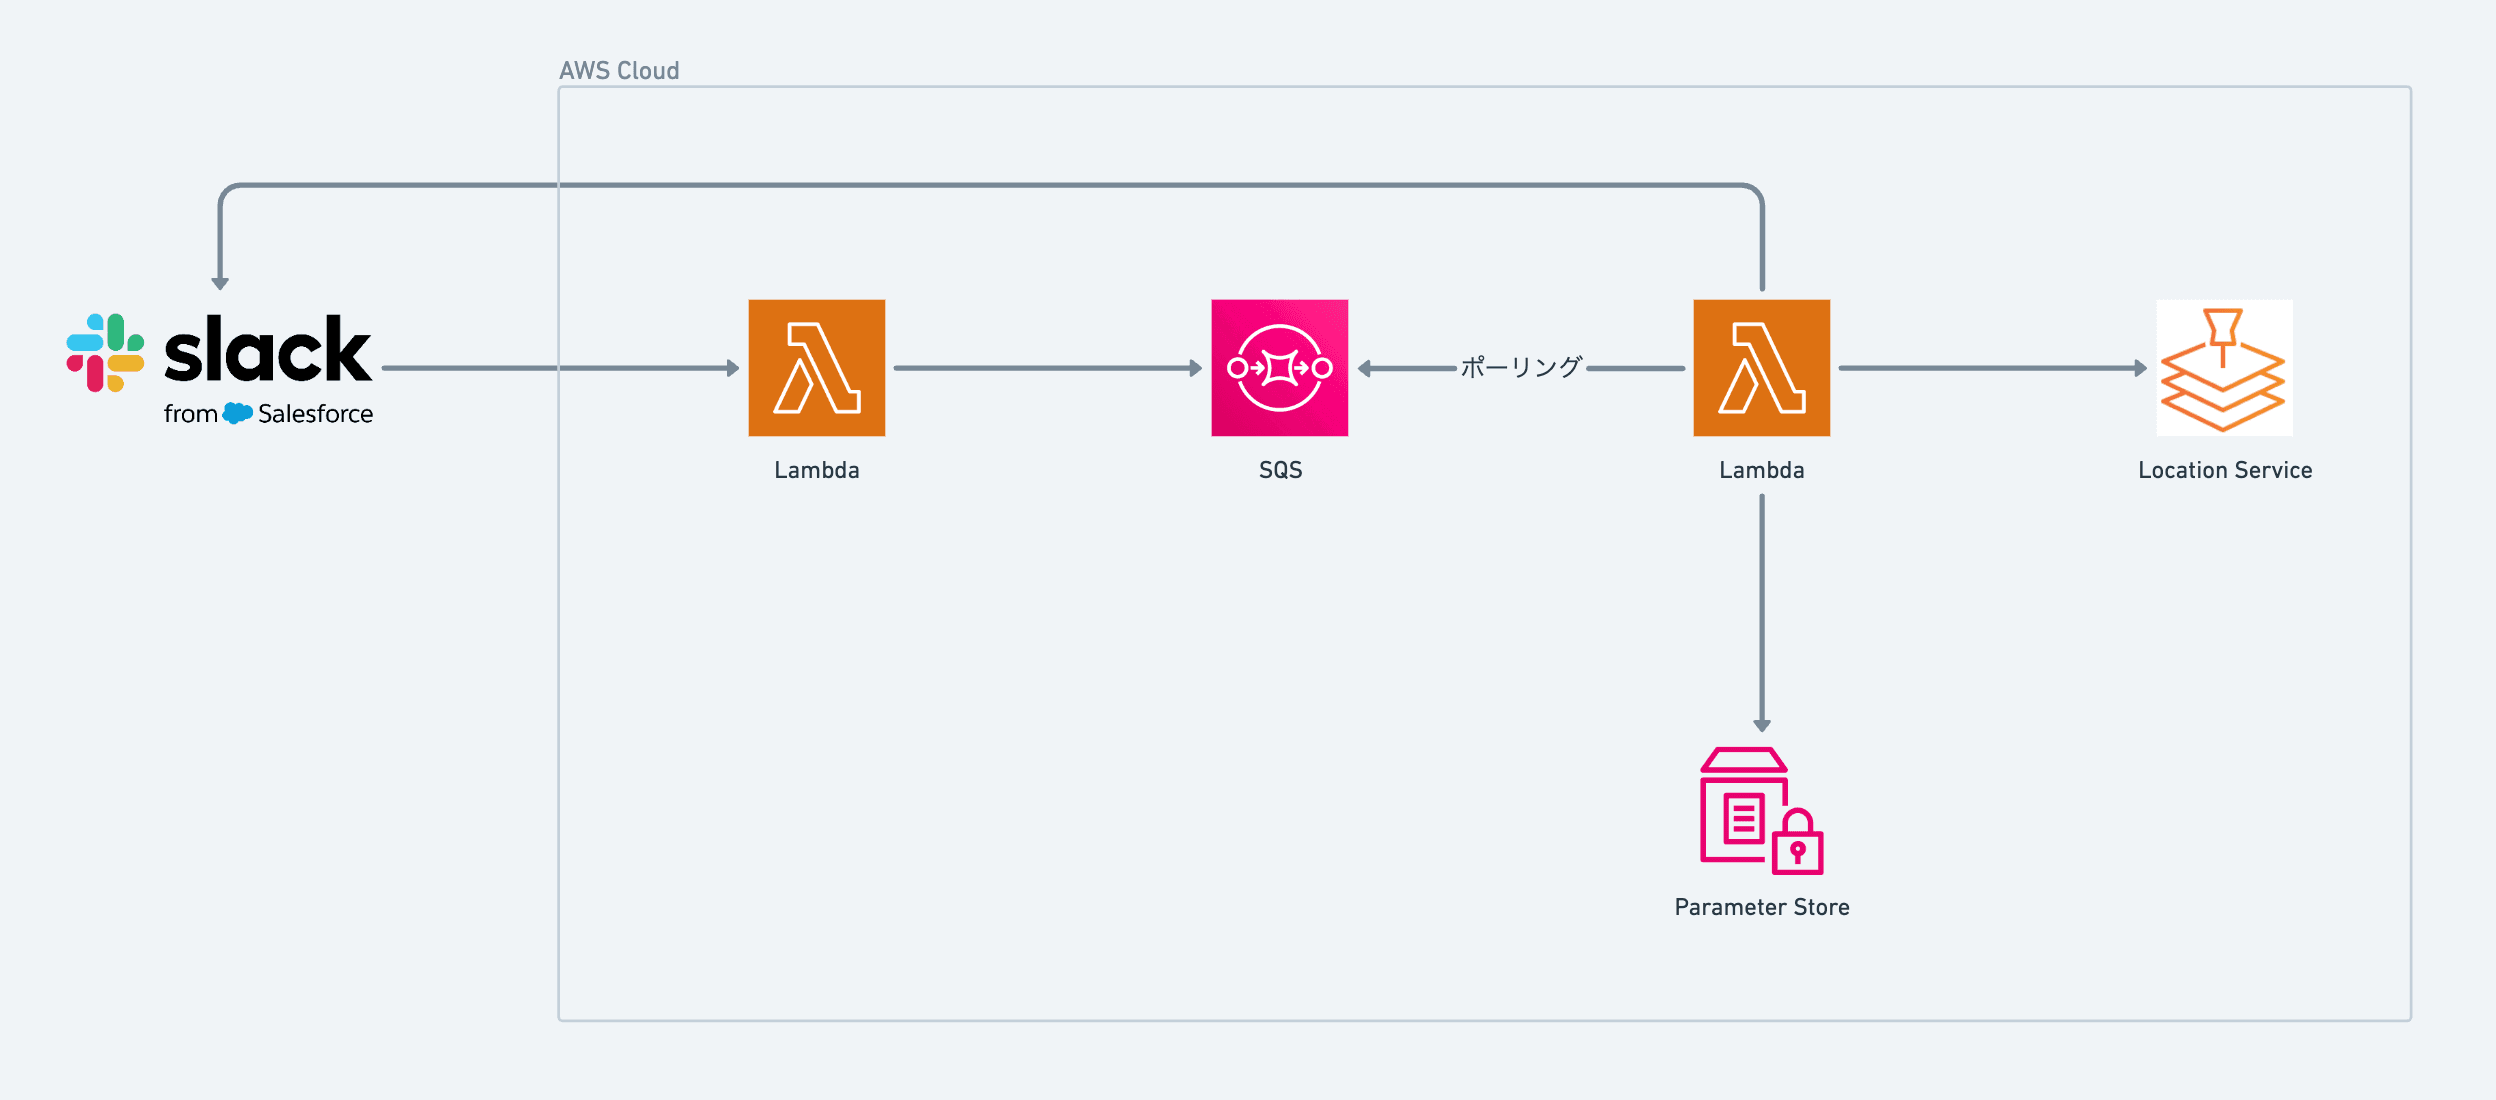Click the 'Parameter Store' caption text
The image size is (2496, 1100).
[1762, 907]
